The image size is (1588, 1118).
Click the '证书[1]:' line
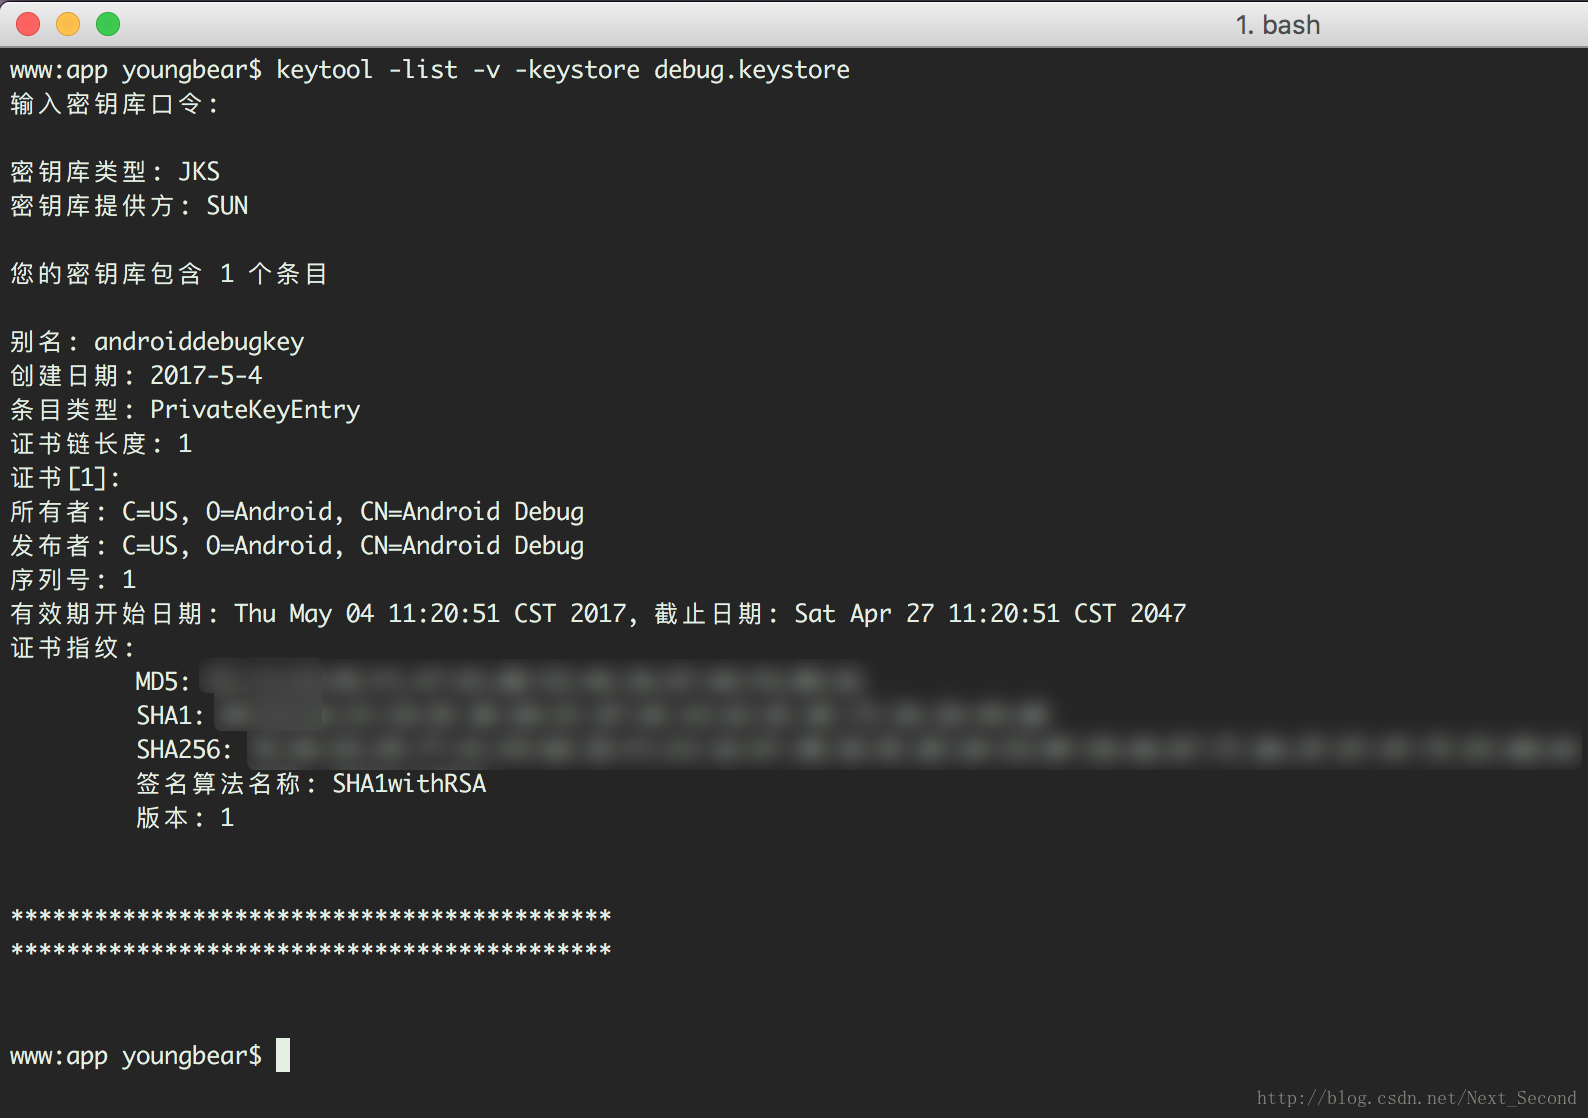(x=65, y=478)
